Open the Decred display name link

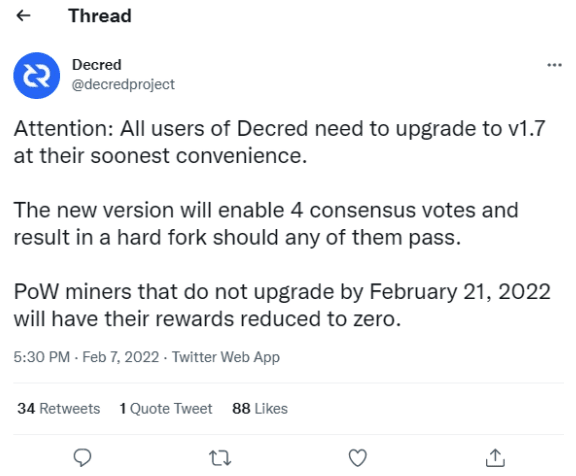coord(97,65)
